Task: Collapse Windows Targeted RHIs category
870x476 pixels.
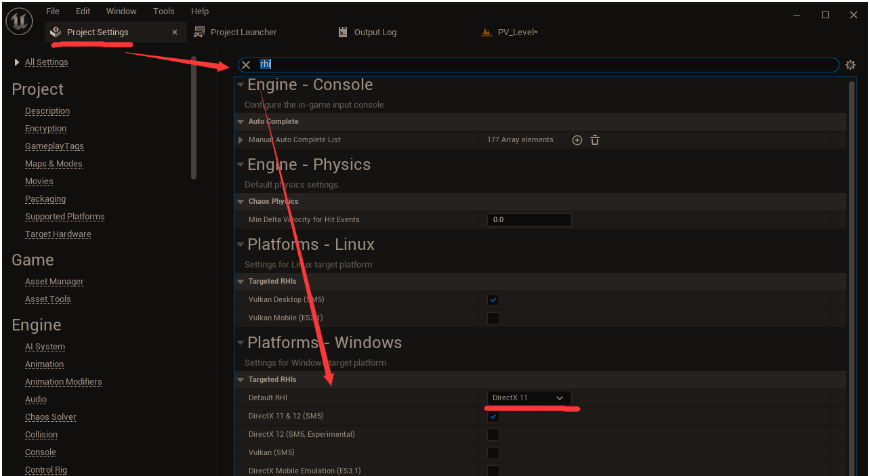Action: tap(240, 379)
